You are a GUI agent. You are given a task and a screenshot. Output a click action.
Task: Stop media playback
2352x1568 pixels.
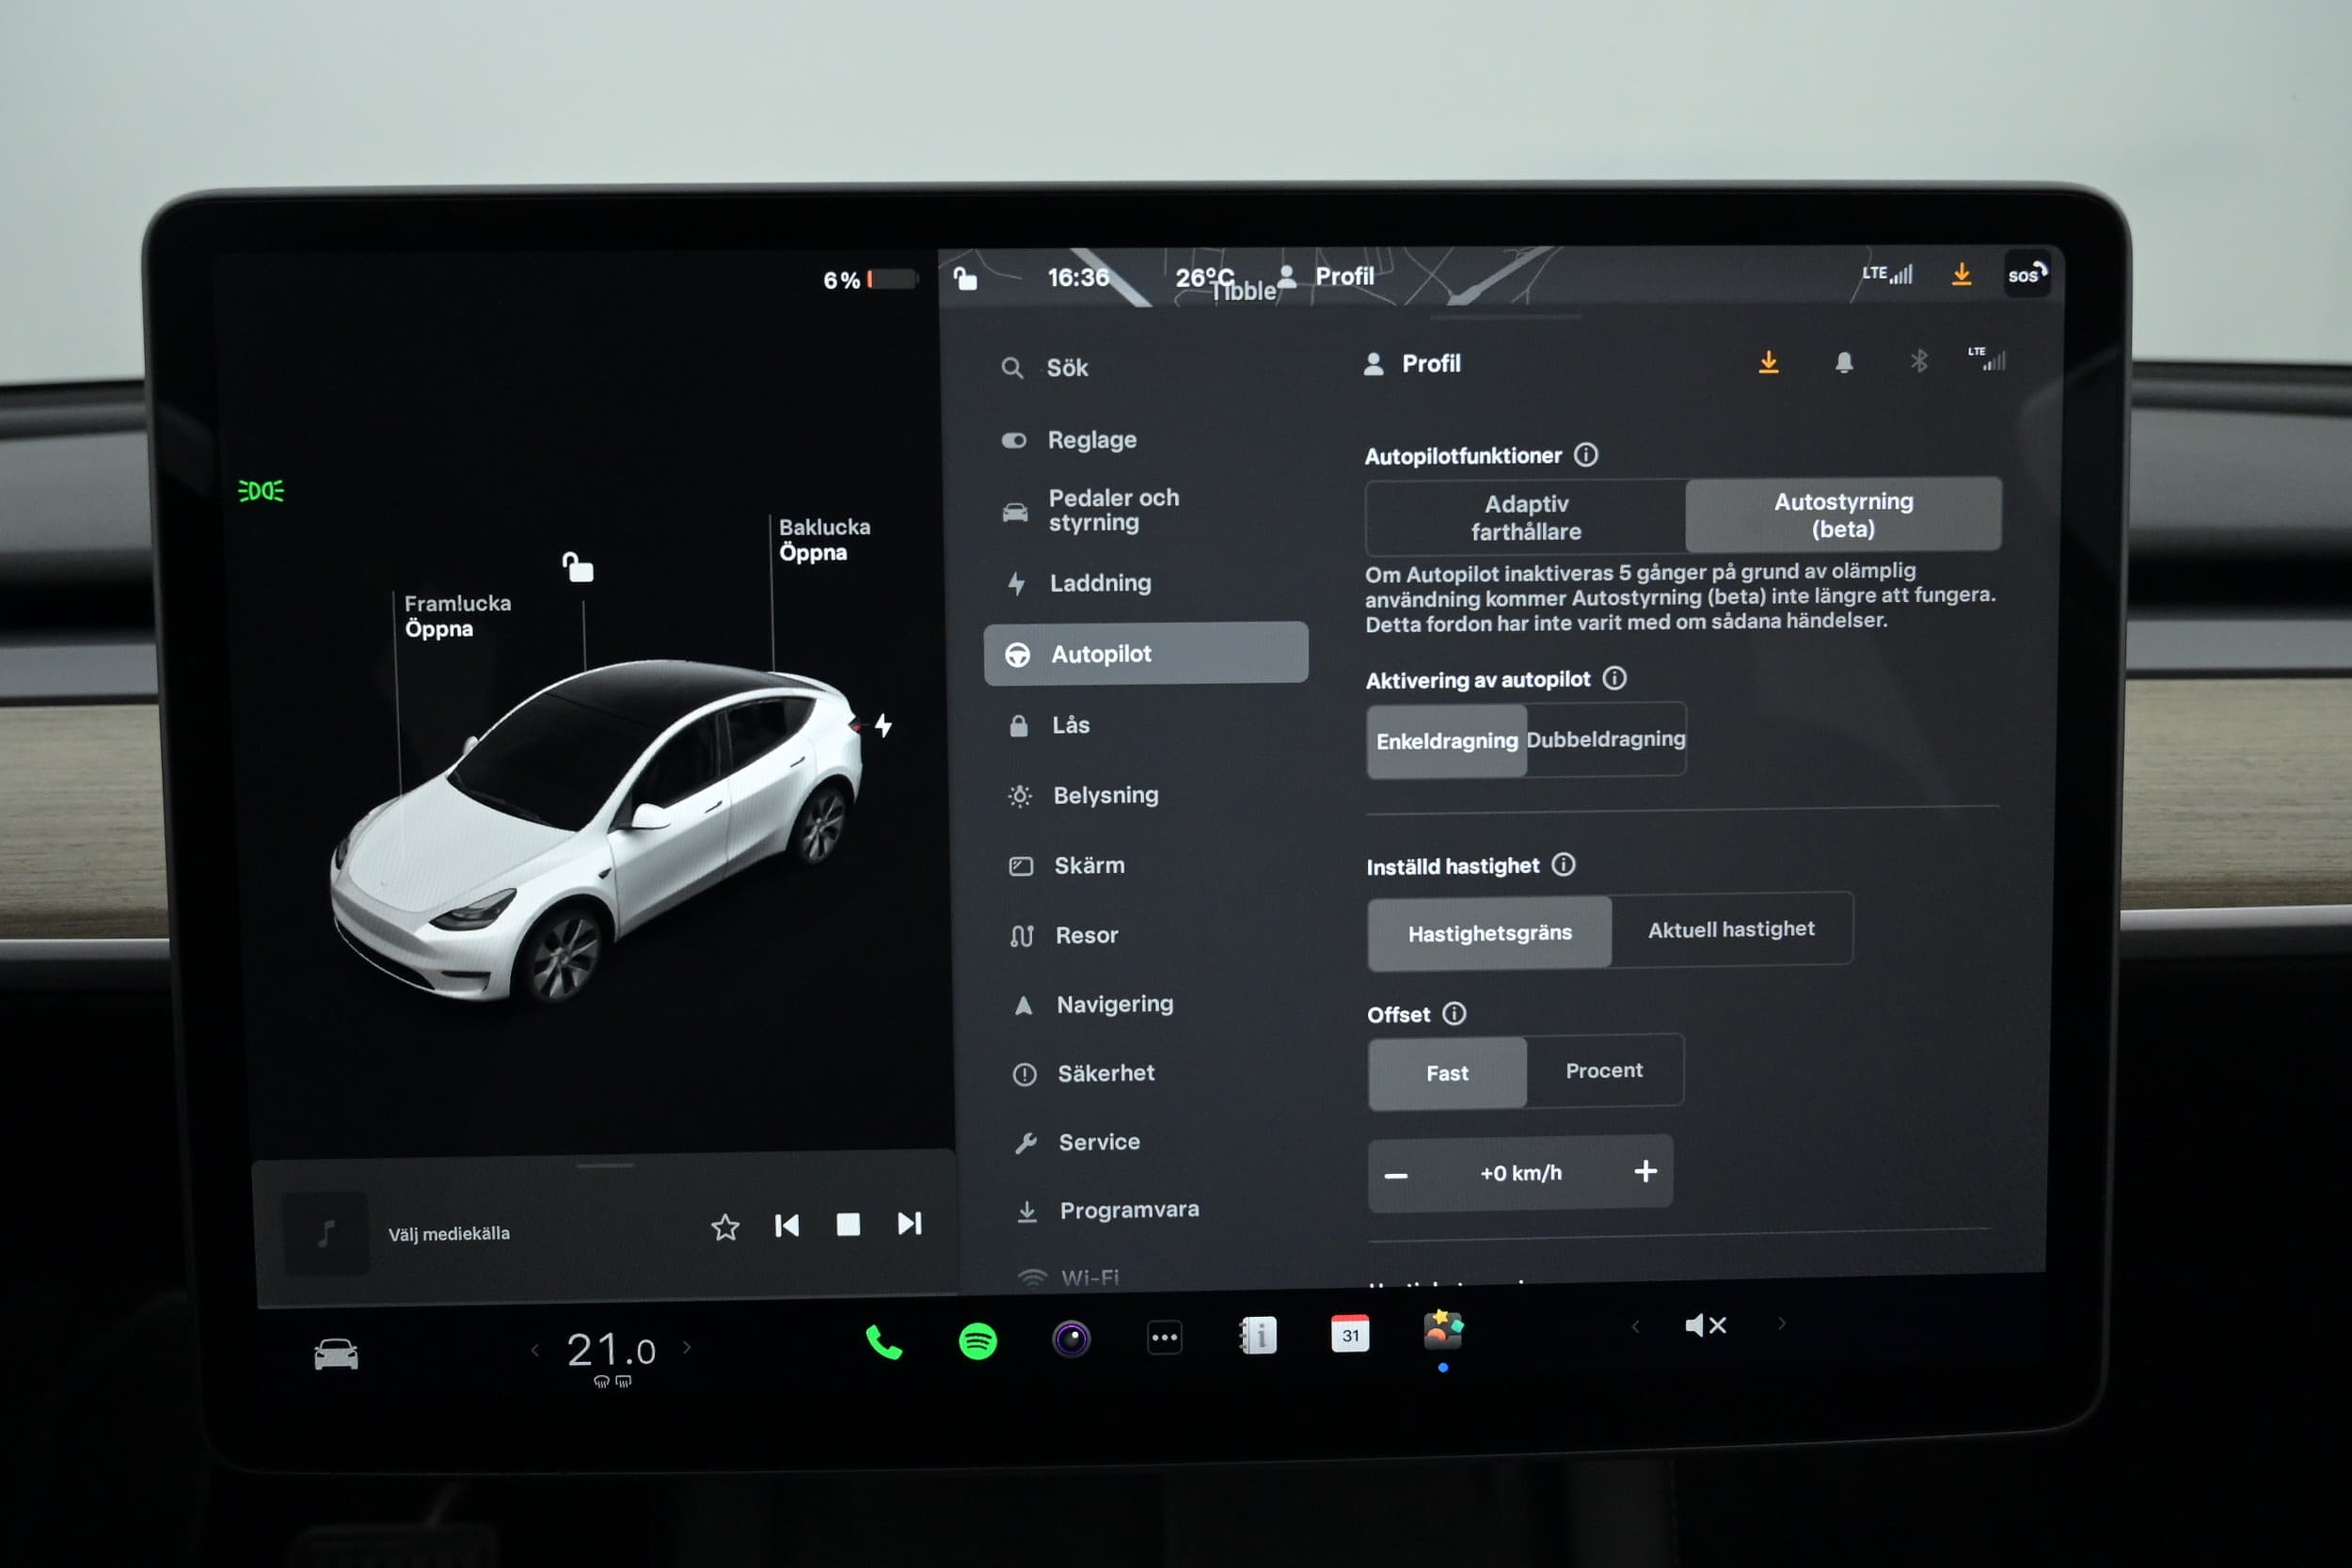(847, 1225)
